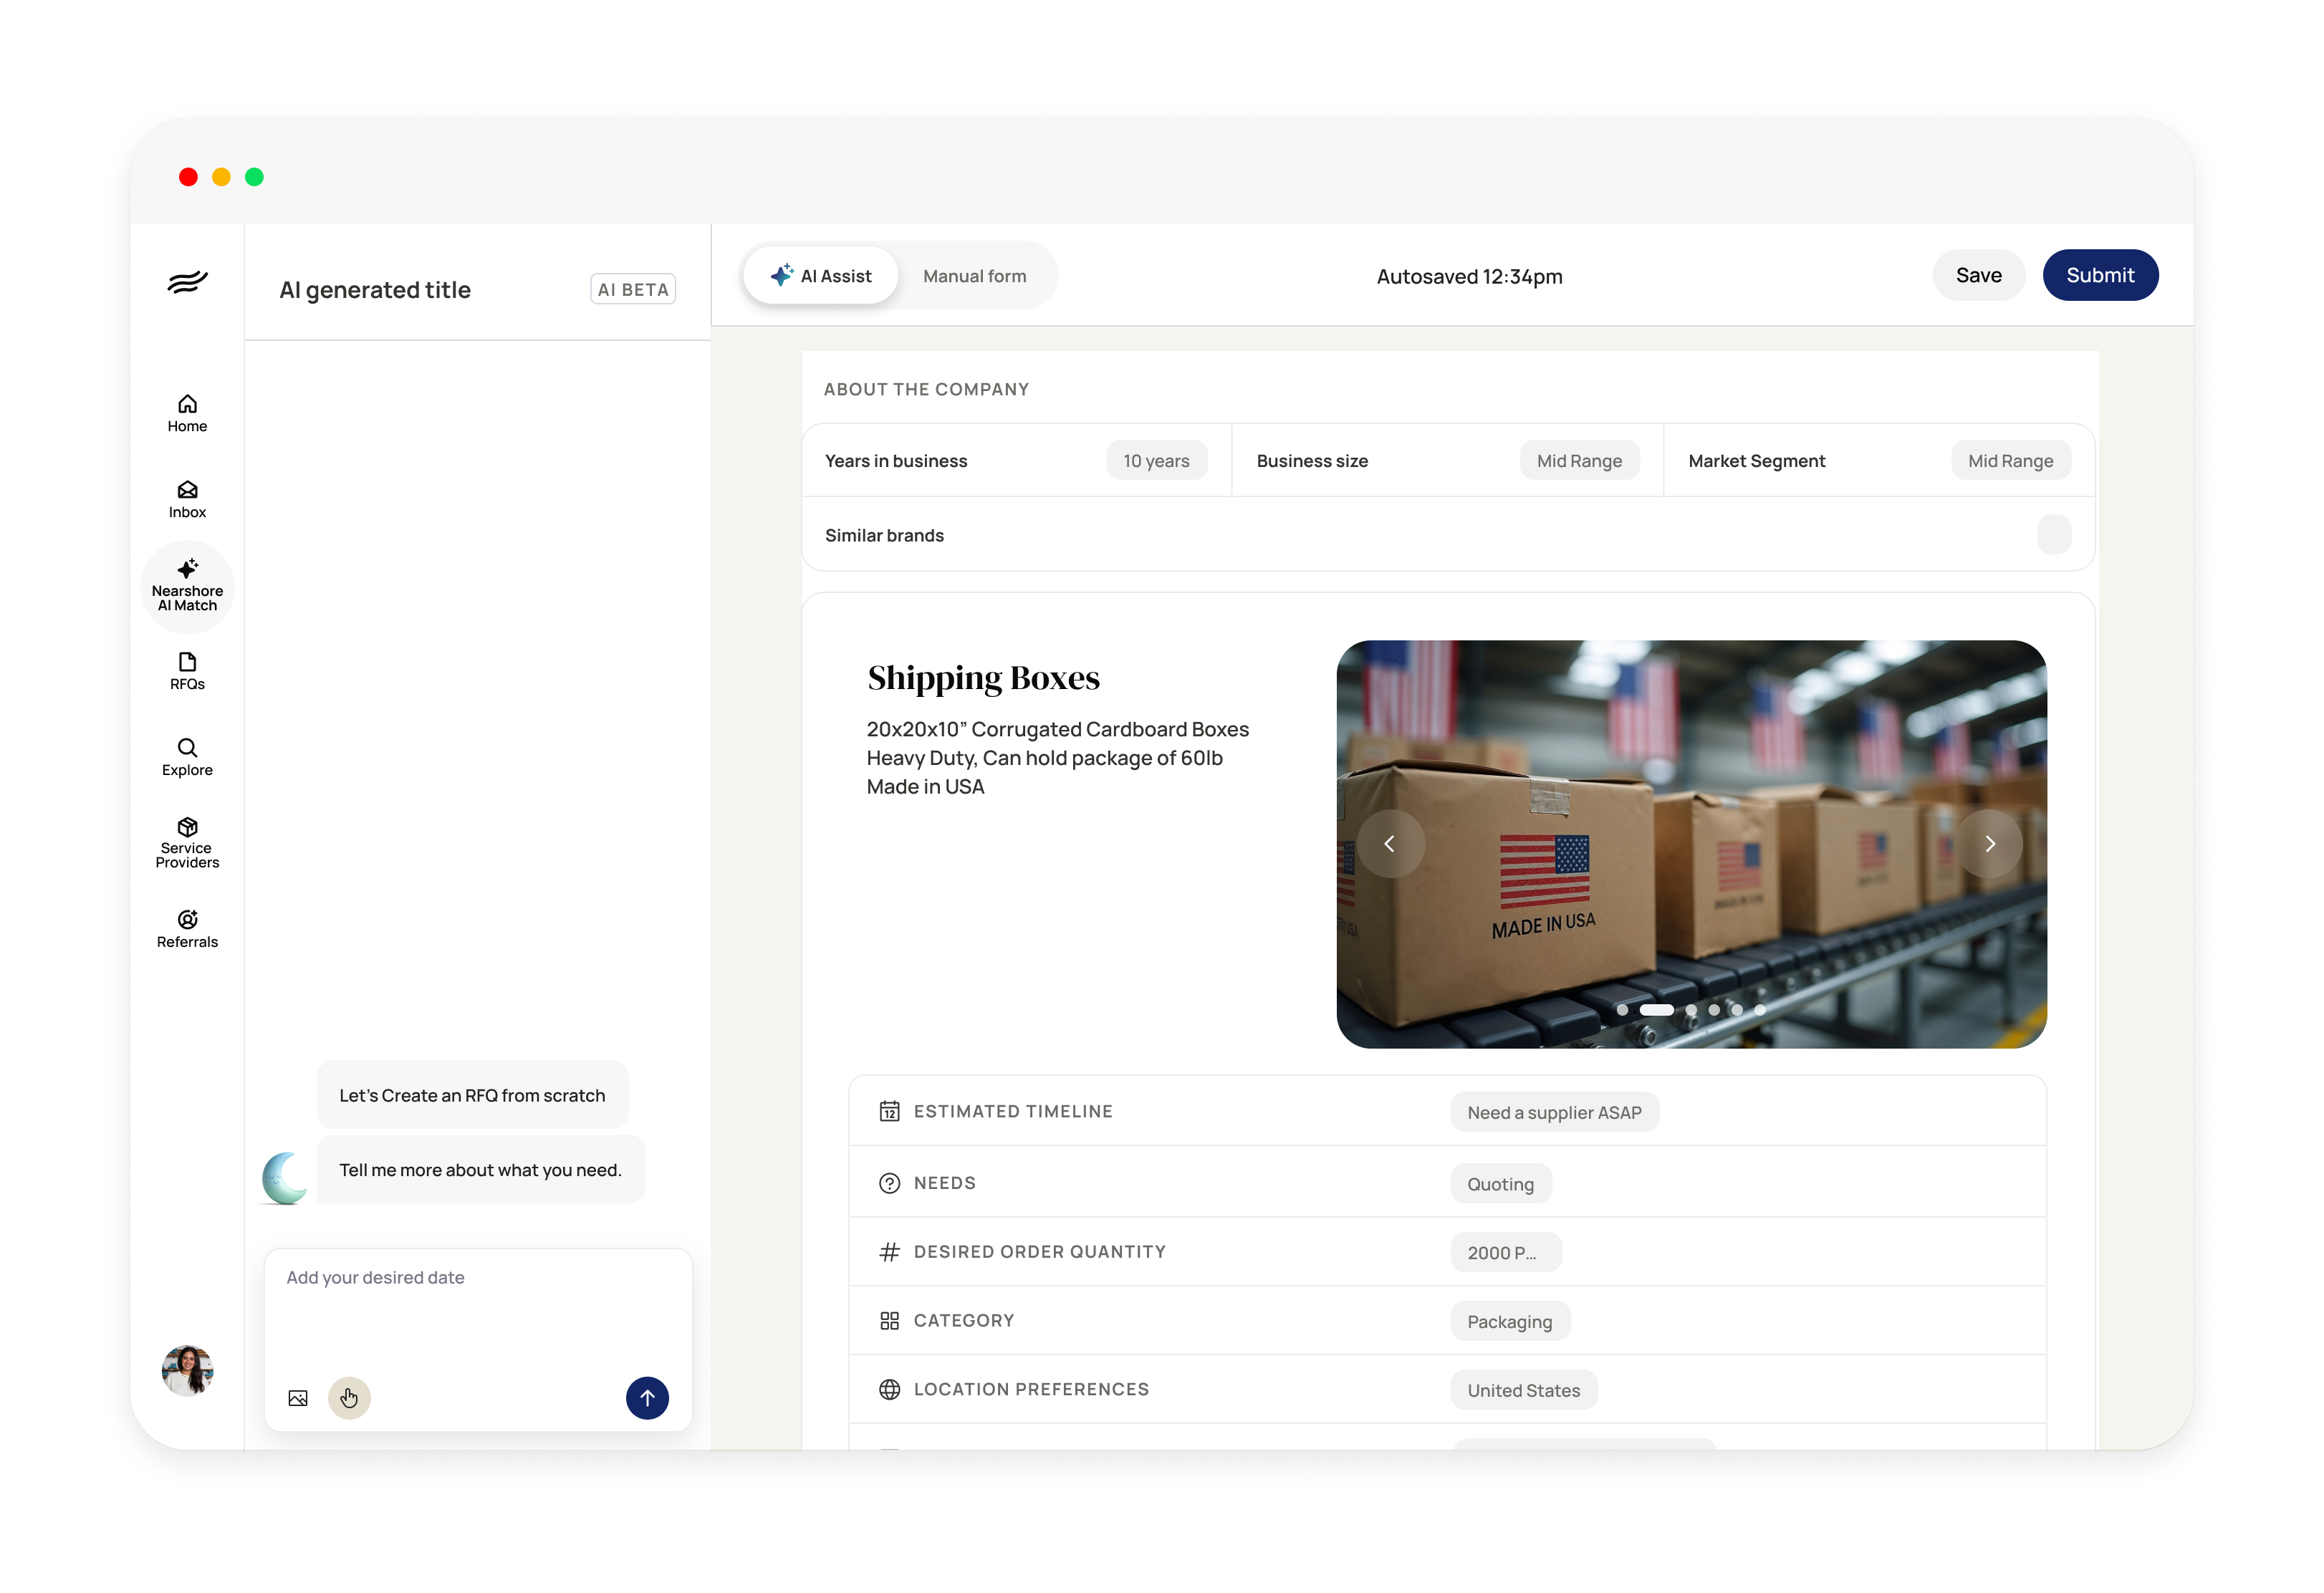
Task: Submit the RFQ with Submit button
Action: pos(2100,275)
